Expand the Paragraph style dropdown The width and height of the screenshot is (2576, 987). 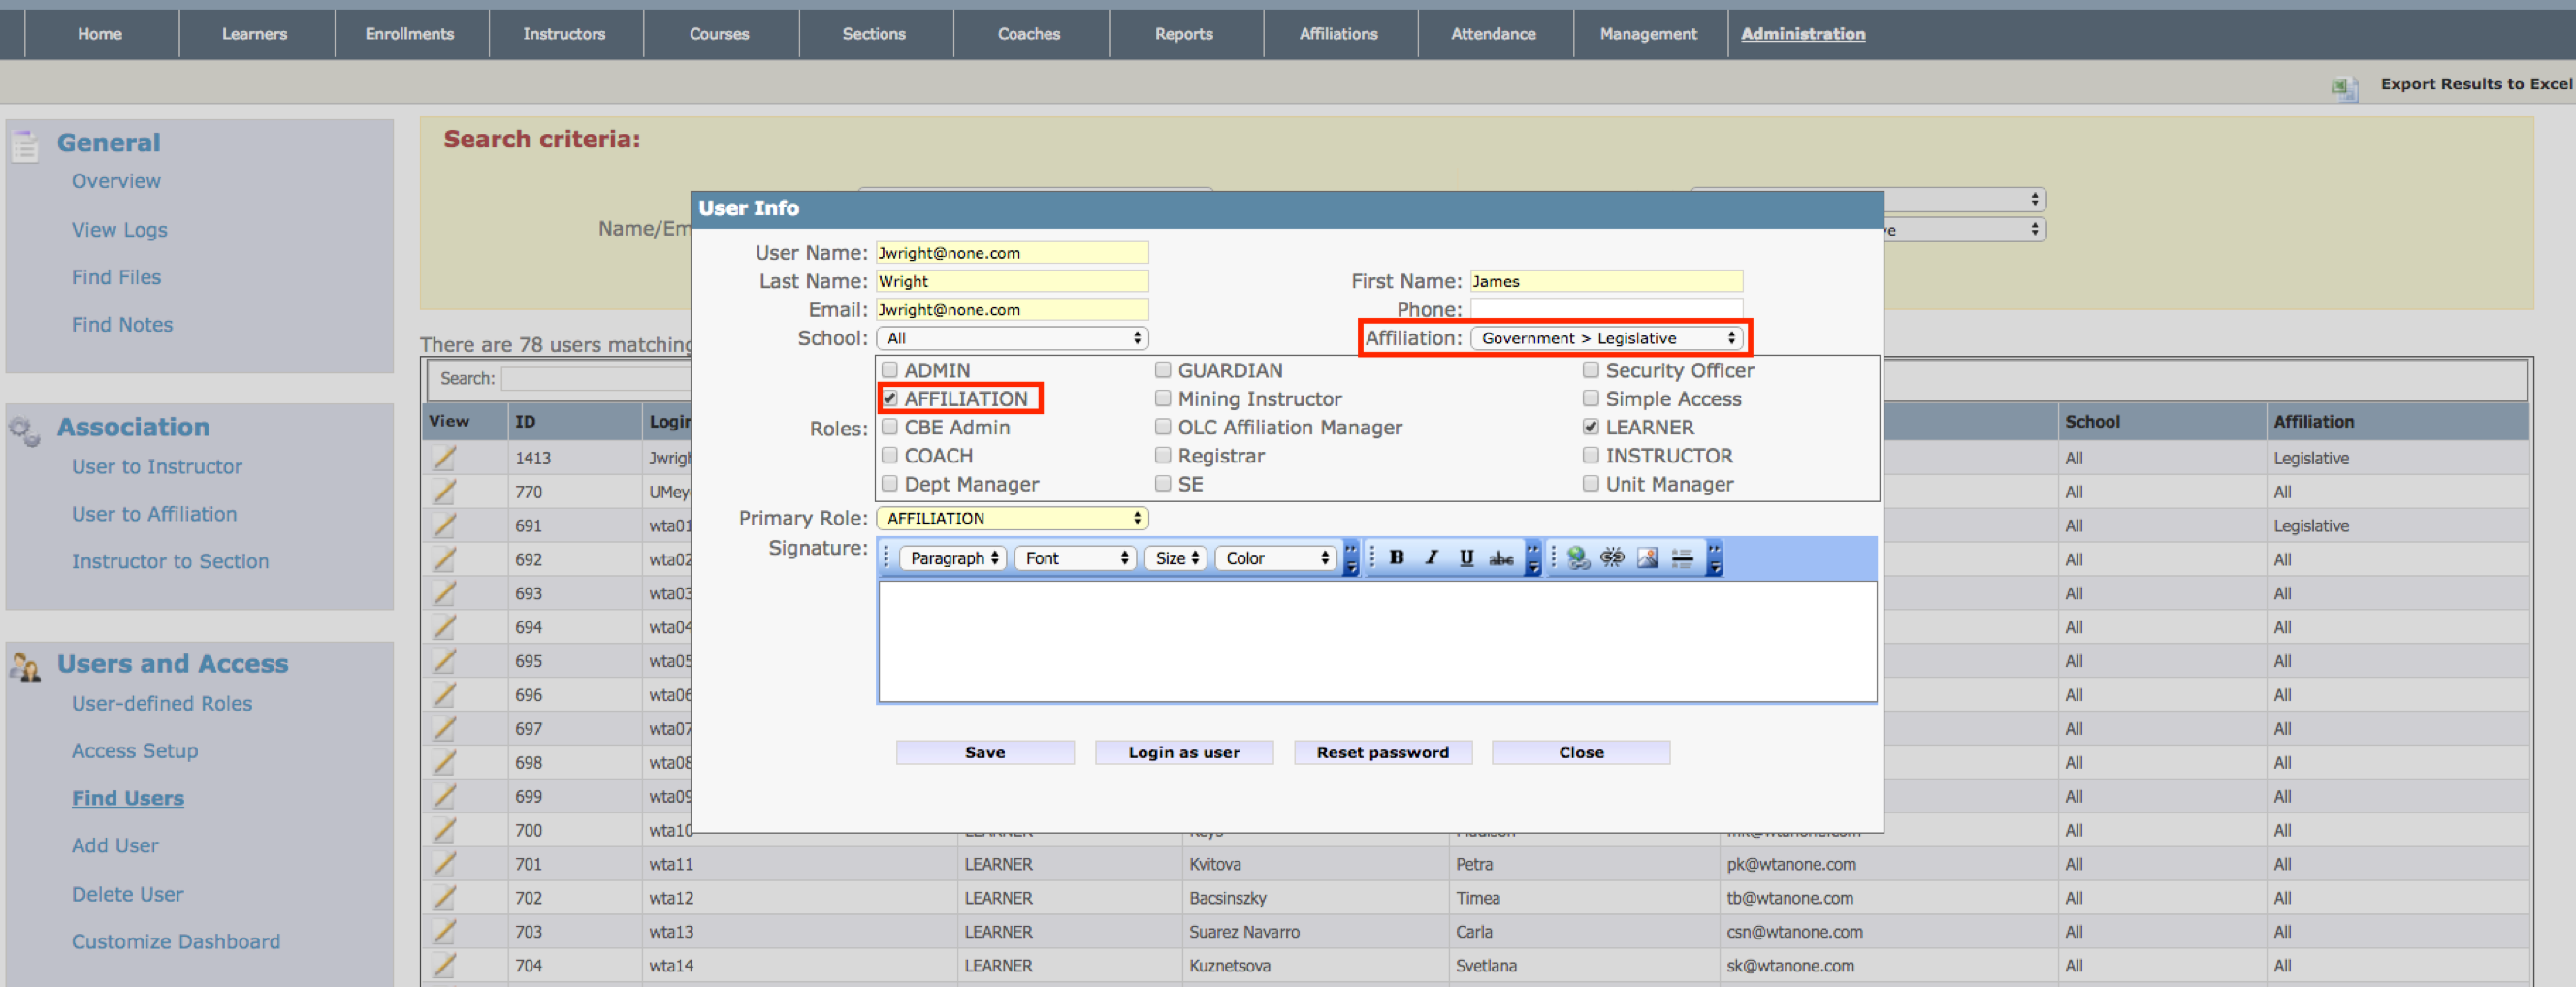point(953,558)
